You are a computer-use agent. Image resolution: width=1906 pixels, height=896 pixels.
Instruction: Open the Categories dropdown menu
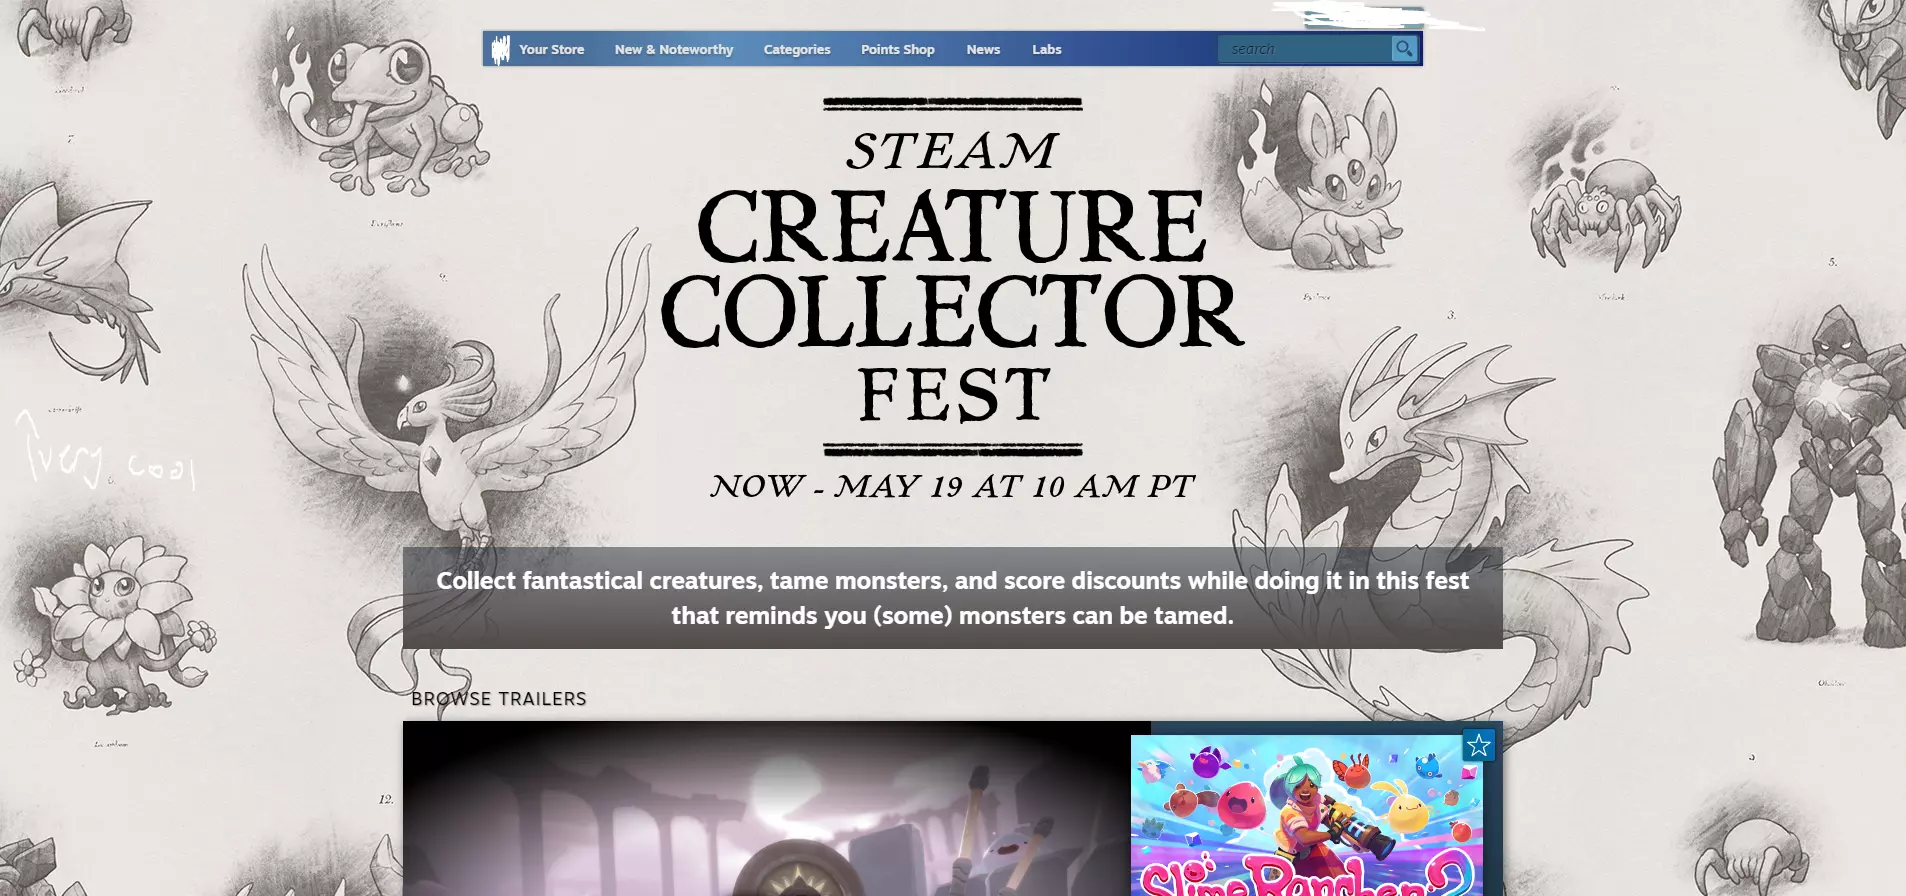(797, 49)
